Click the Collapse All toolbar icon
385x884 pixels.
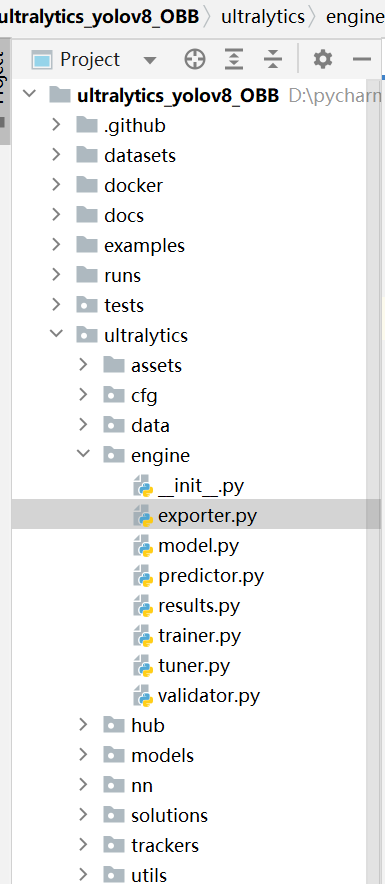(x=273, y=59)
